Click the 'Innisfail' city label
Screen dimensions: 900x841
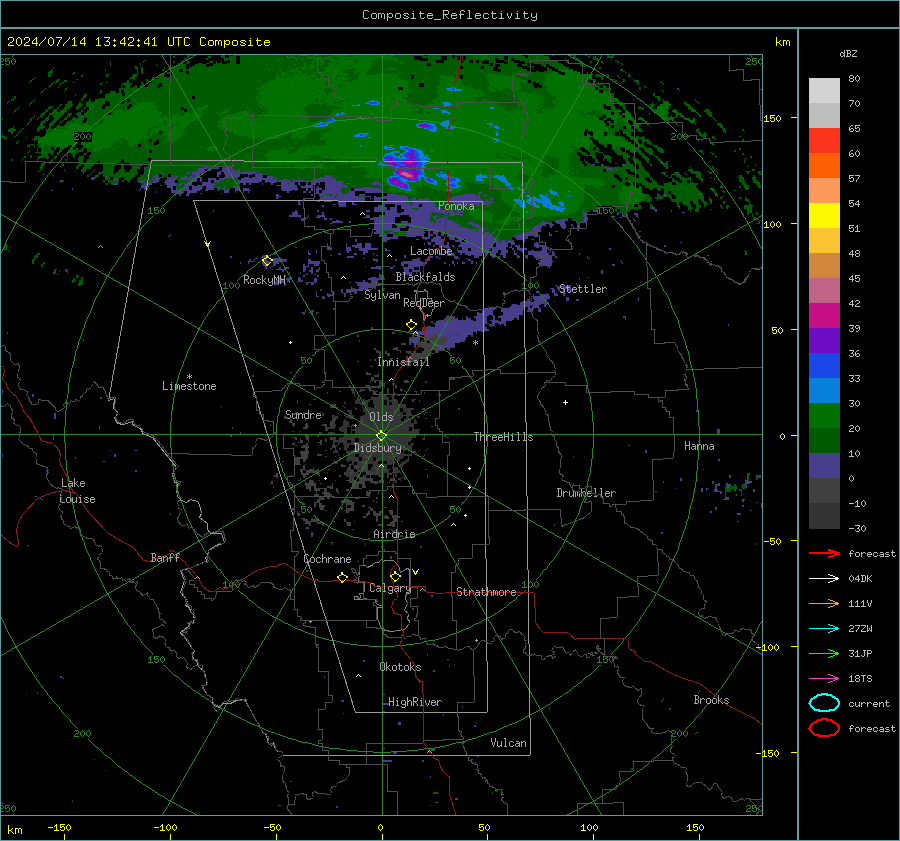tap(403, 362)
